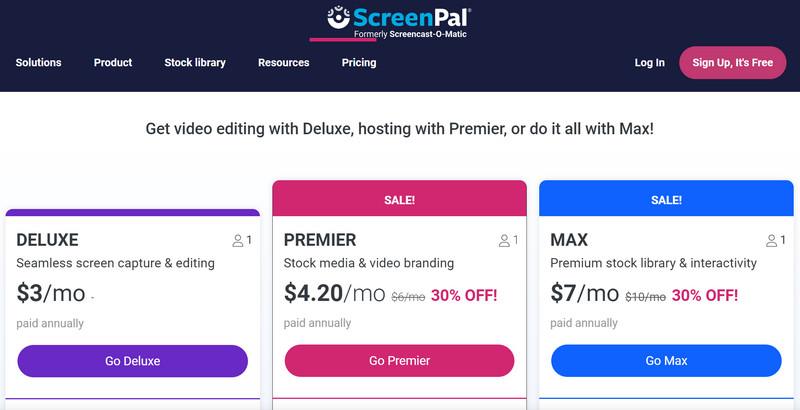Expand the Stock library menu

pyautogui.click(x=195, y=62)
